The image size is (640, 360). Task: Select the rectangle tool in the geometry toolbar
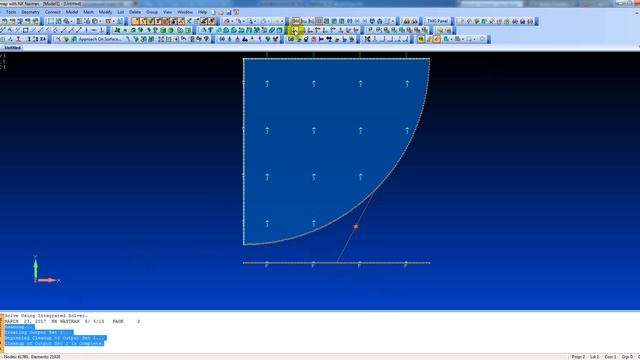tap(26, 30)
